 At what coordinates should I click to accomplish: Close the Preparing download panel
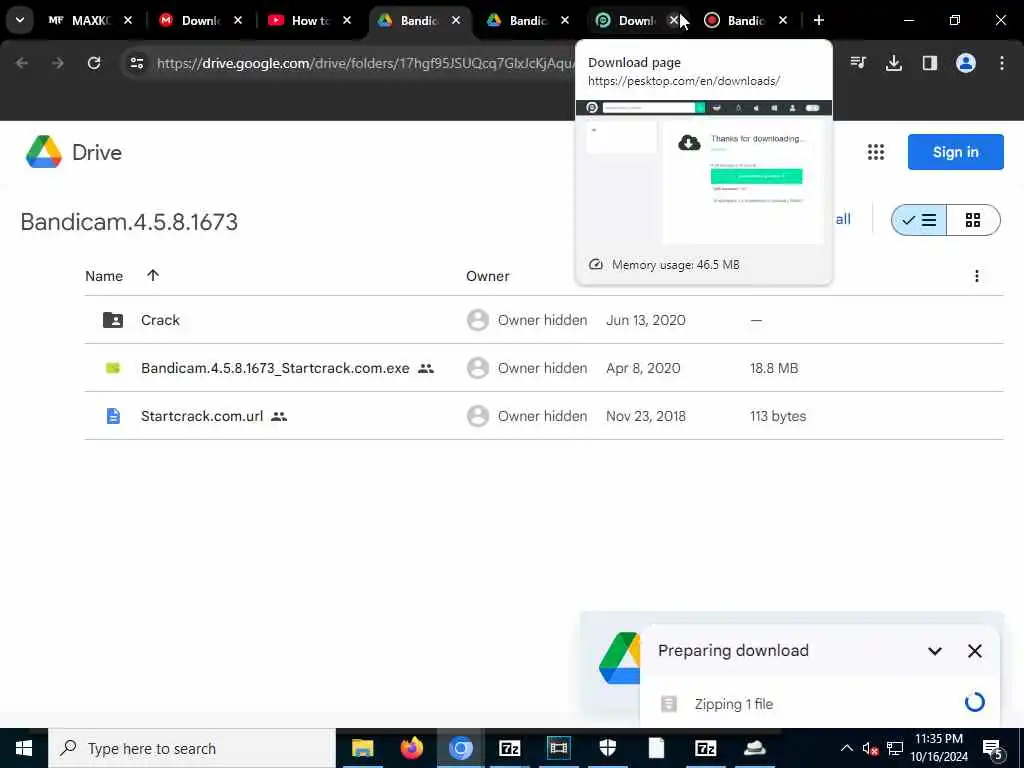[974, 651]
